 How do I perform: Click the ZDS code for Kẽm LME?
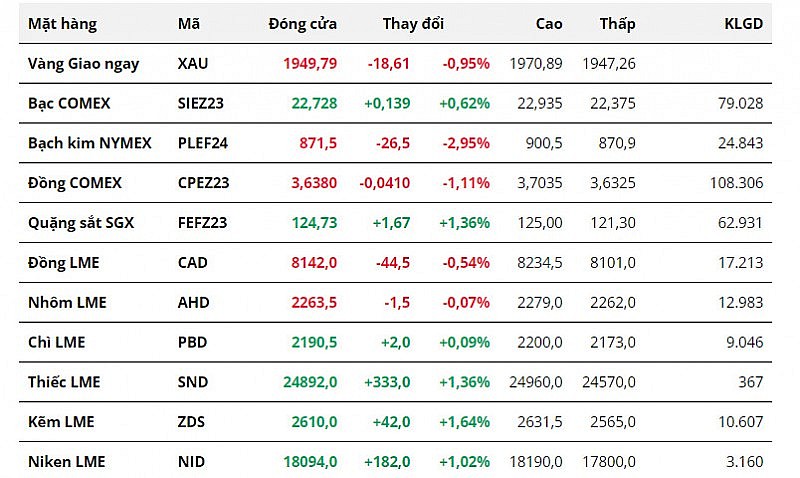(x=192, y=422)
